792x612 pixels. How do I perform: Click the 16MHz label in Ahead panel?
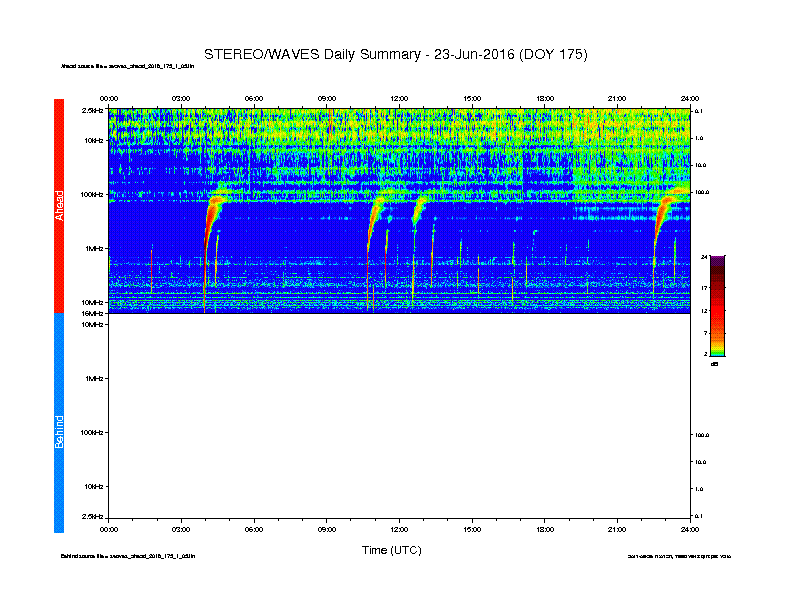(x=93, y=314)
